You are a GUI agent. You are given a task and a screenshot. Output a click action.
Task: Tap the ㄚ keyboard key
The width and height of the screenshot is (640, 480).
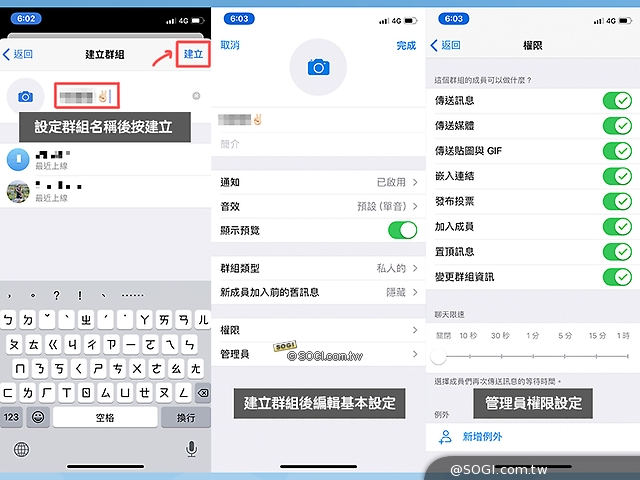point(144,320)
